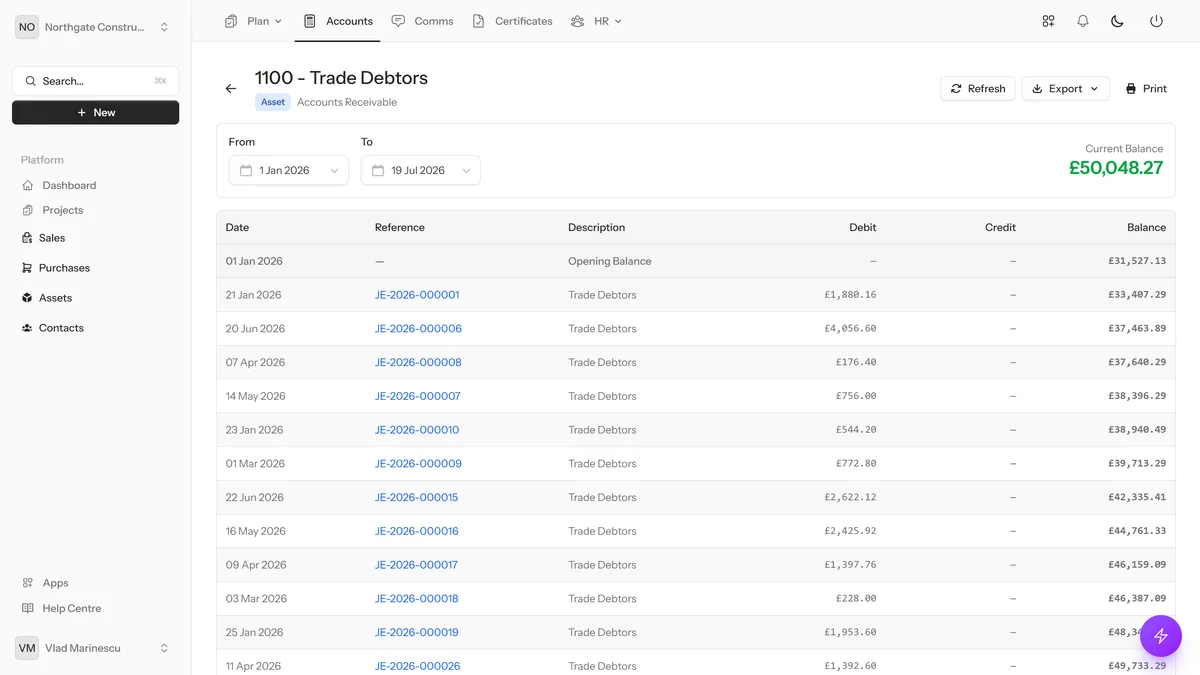Click the Purchases cart icon
The image size is (1200, 675).
click(27, 268)
